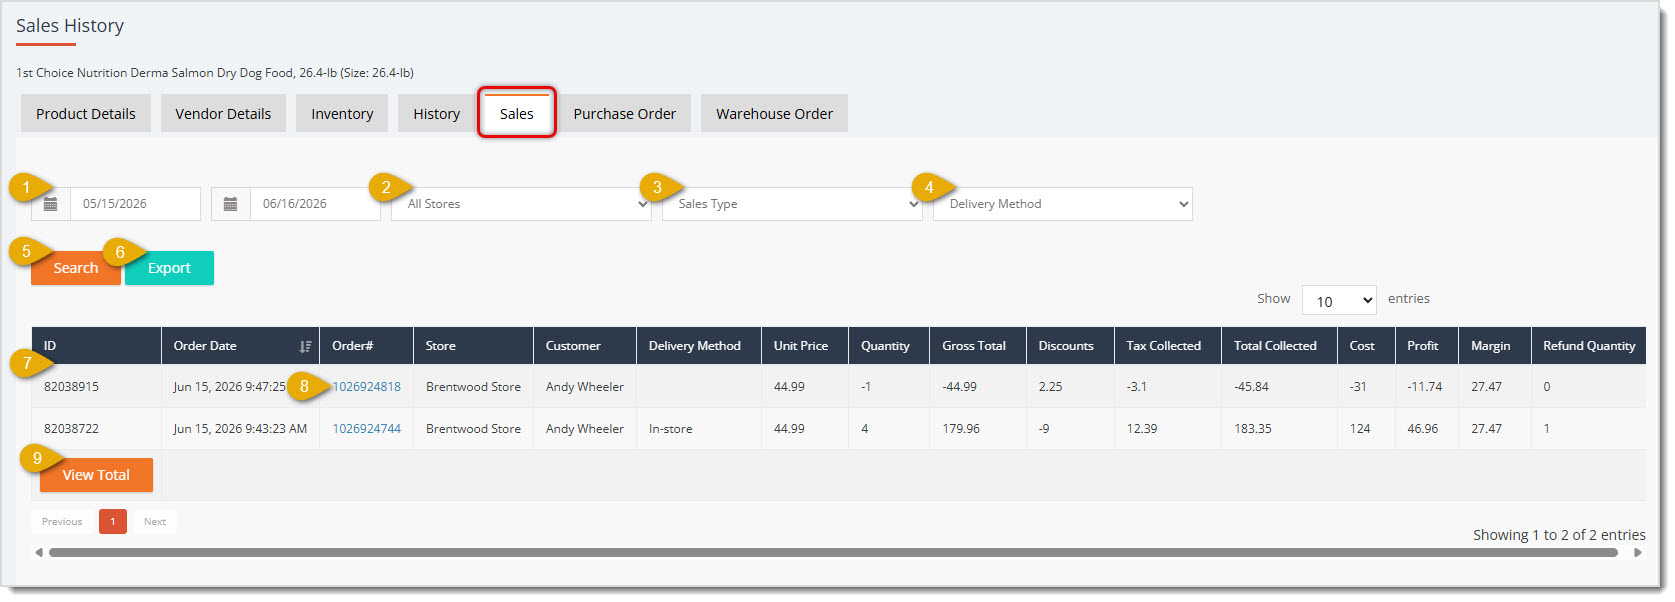The height and width of the screenshot is (602, 1675).
Task: Open the start date calendar icon
Action: click(x=51, y=204)
